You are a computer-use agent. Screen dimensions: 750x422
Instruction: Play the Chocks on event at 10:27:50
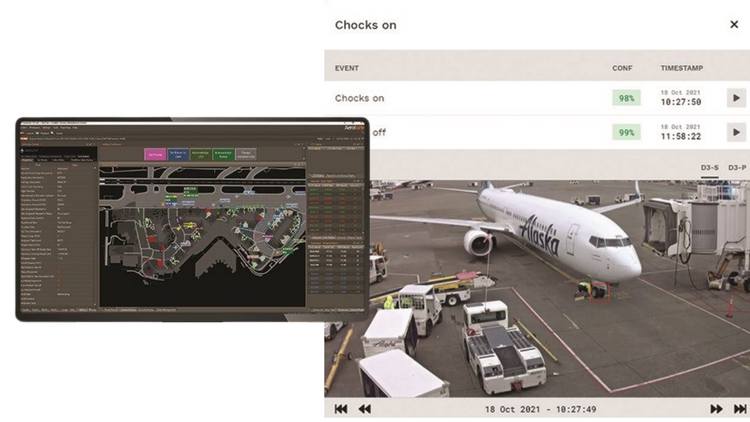pos(736,98)
